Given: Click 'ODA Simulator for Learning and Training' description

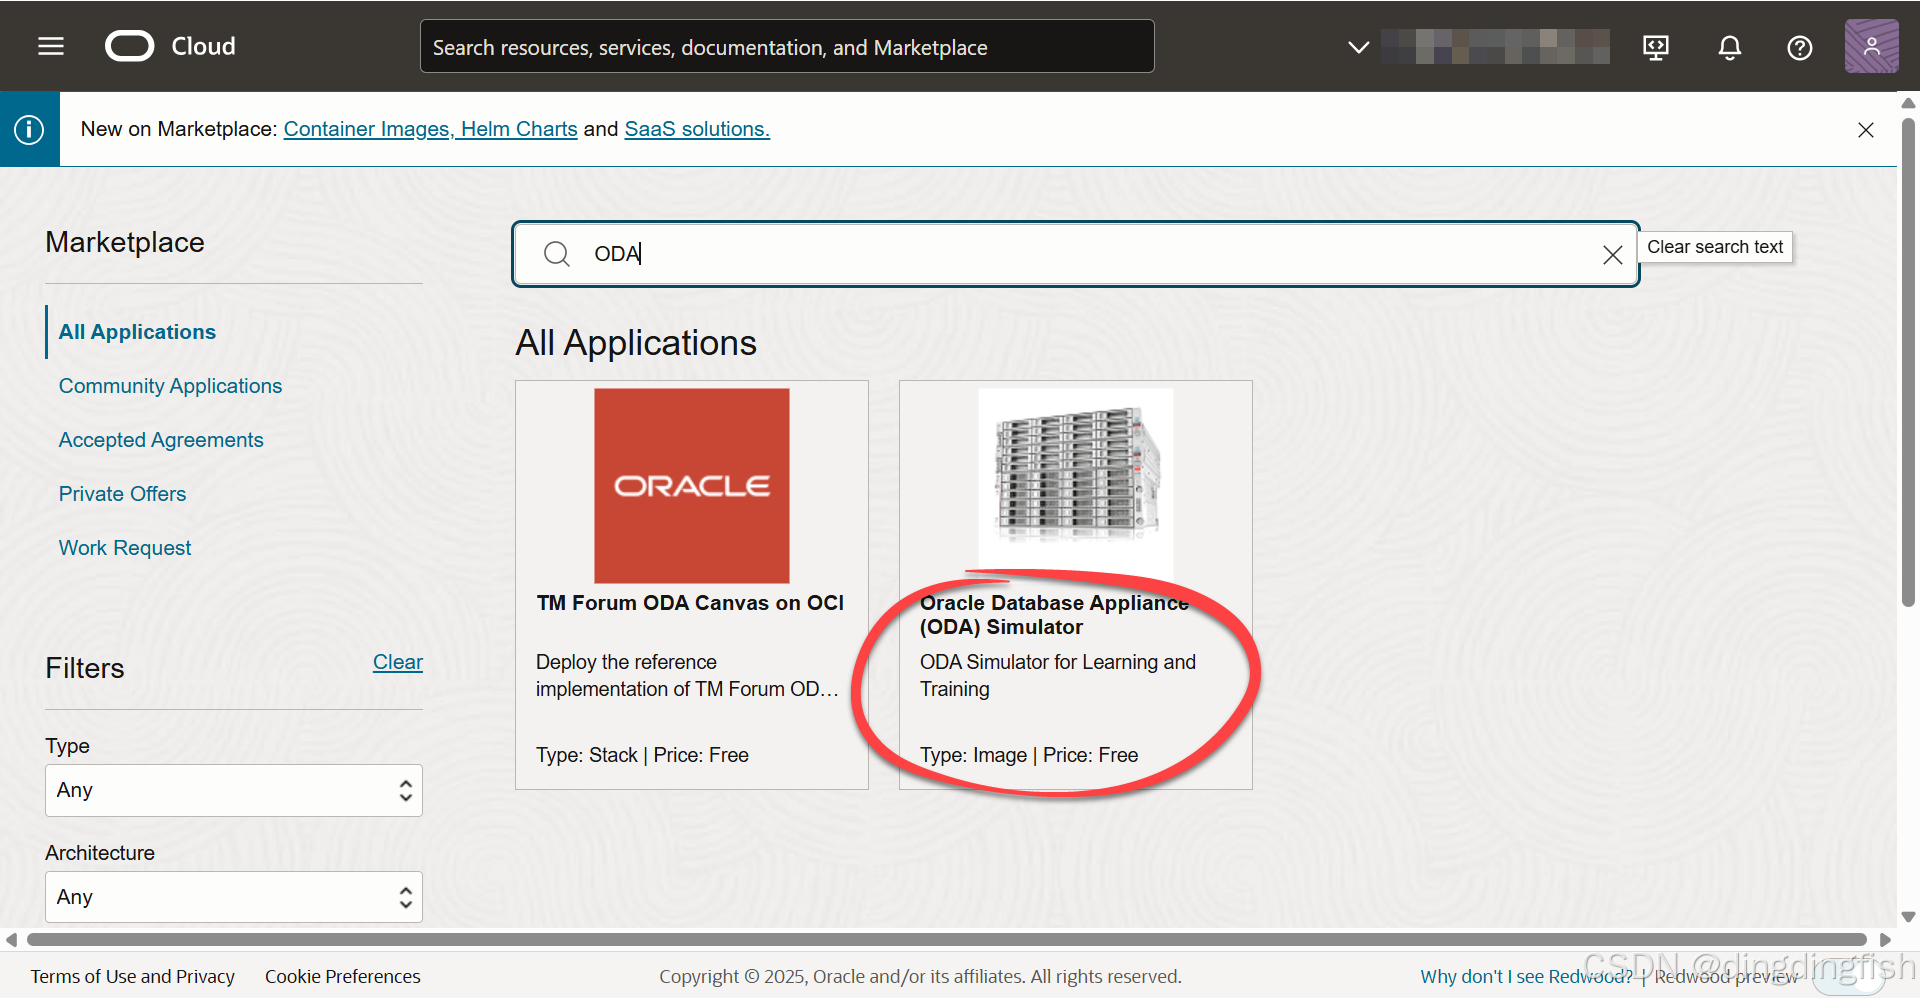Looking at the screenshot, I should (x=1058, y=676).
